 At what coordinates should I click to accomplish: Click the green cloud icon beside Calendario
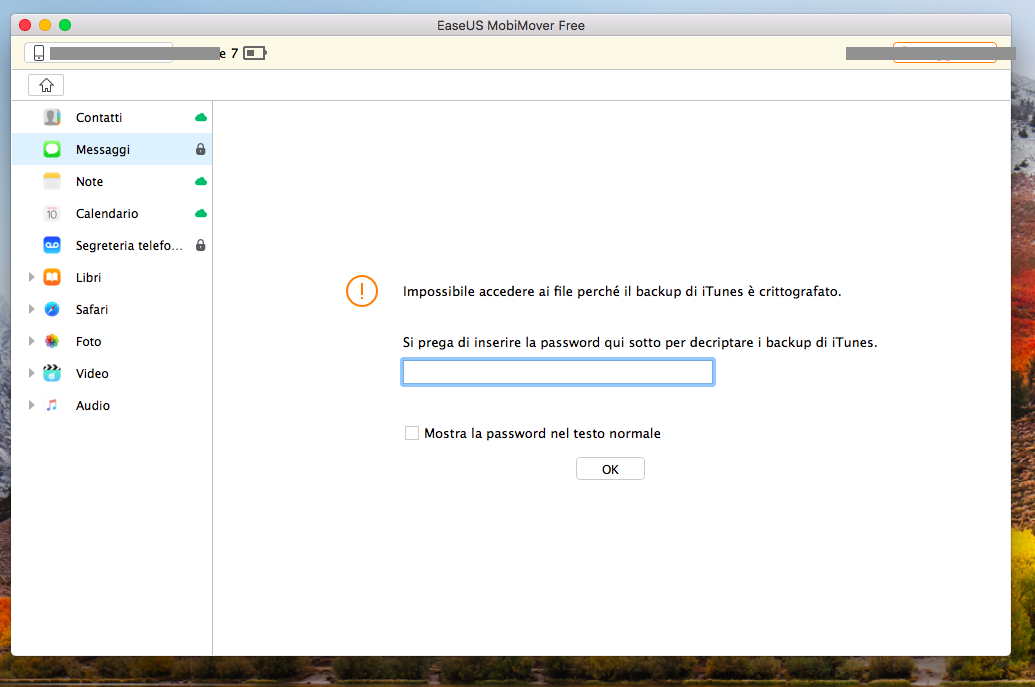[x=201, y=214]
